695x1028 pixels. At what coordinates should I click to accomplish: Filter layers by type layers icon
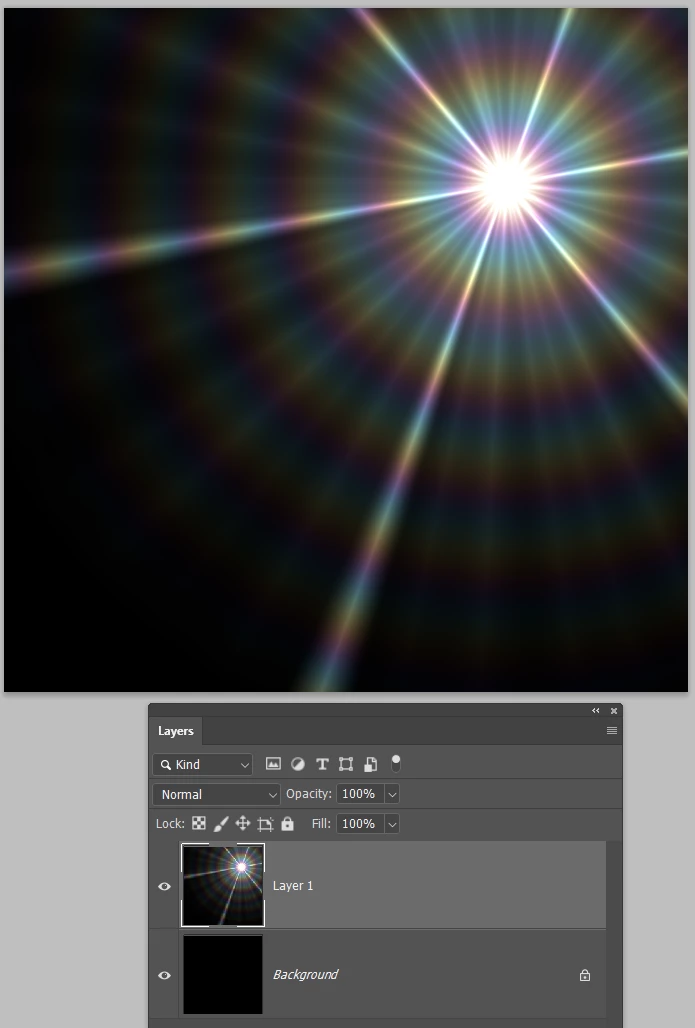[x=322, y=764]
